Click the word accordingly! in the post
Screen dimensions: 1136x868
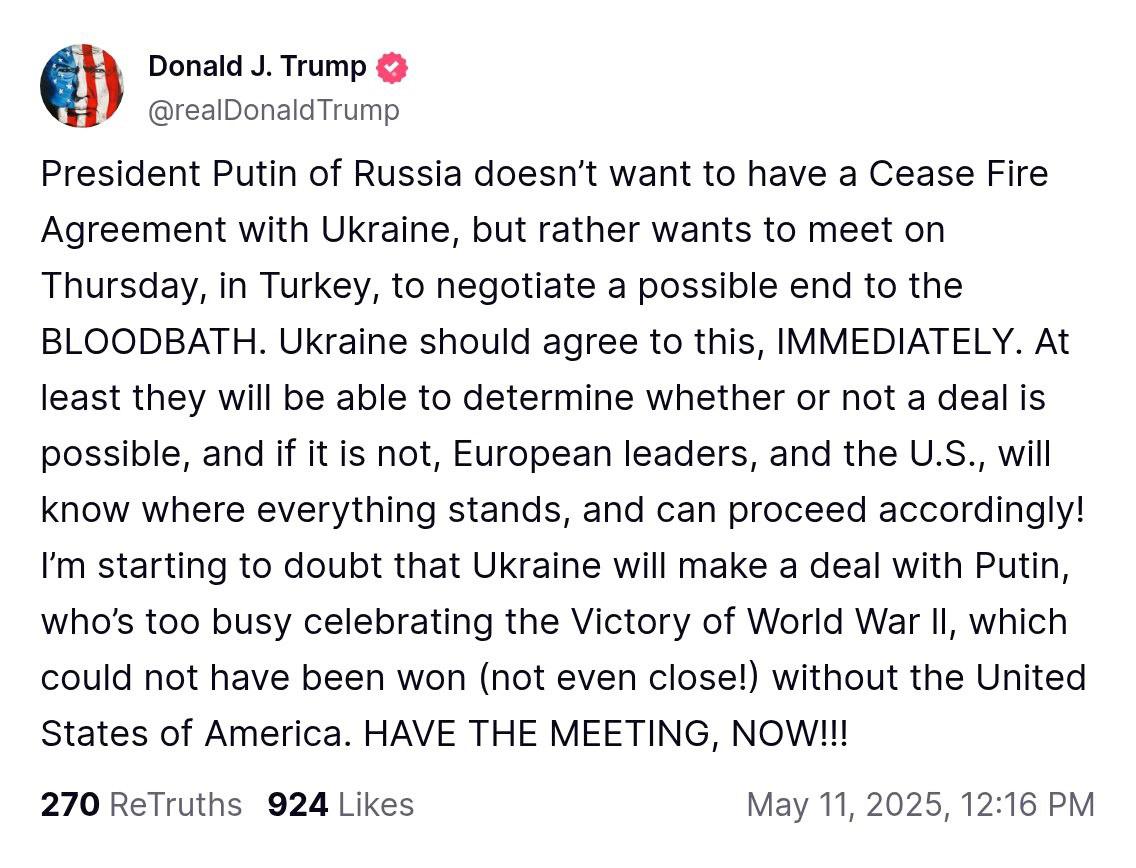[x=981, y=510]
